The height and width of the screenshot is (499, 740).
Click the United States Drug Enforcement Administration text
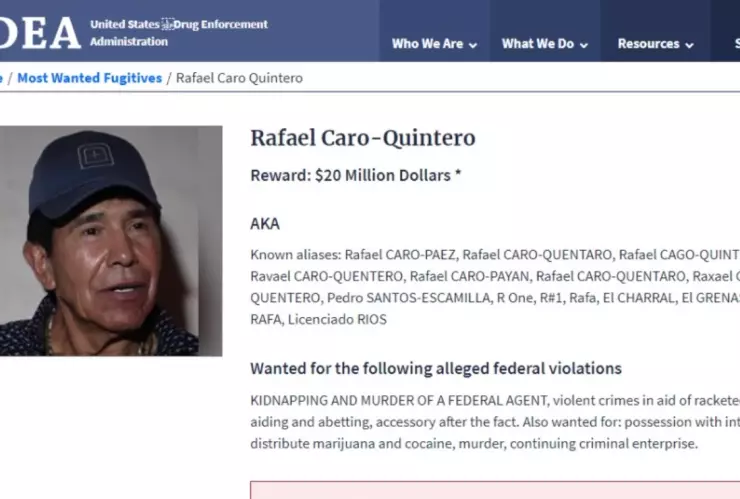[x=179, y=33]
